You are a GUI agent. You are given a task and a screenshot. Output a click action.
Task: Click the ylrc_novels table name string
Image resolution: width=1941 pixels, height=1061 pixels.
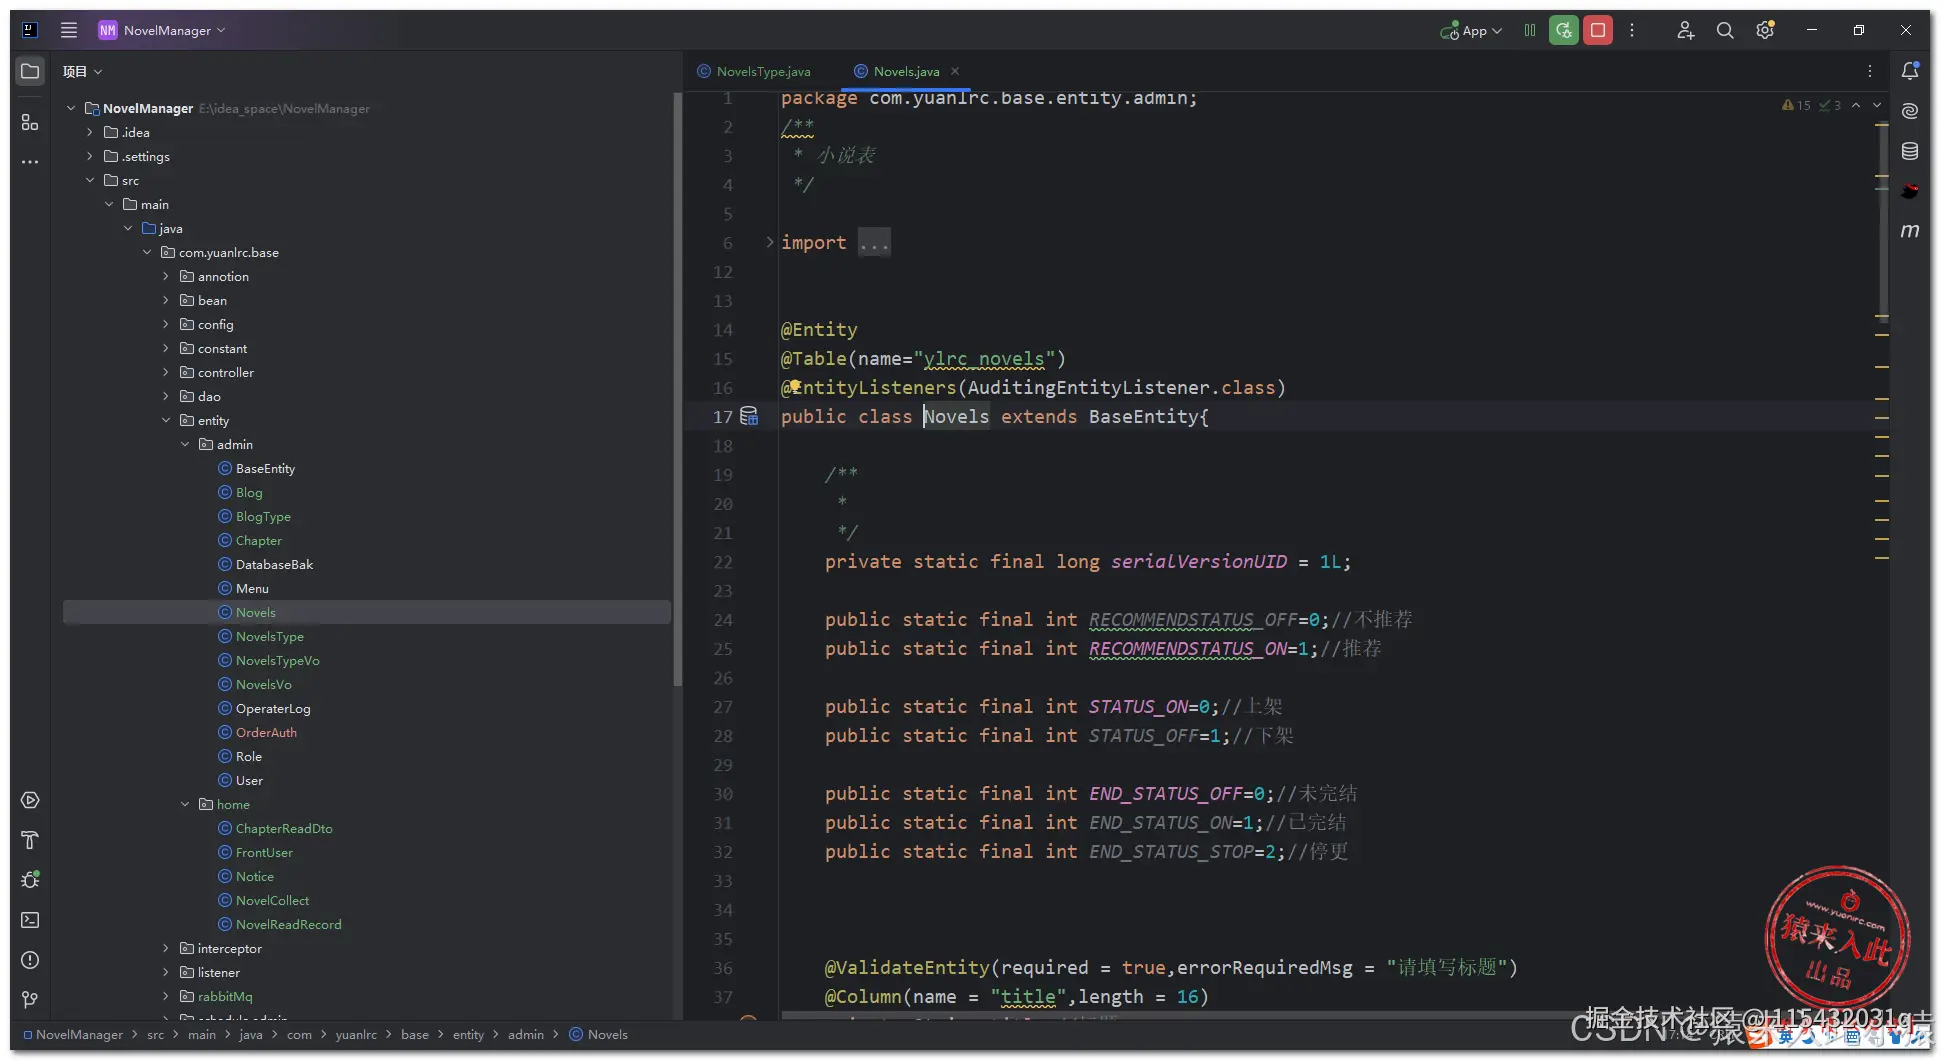coord(985,358)
